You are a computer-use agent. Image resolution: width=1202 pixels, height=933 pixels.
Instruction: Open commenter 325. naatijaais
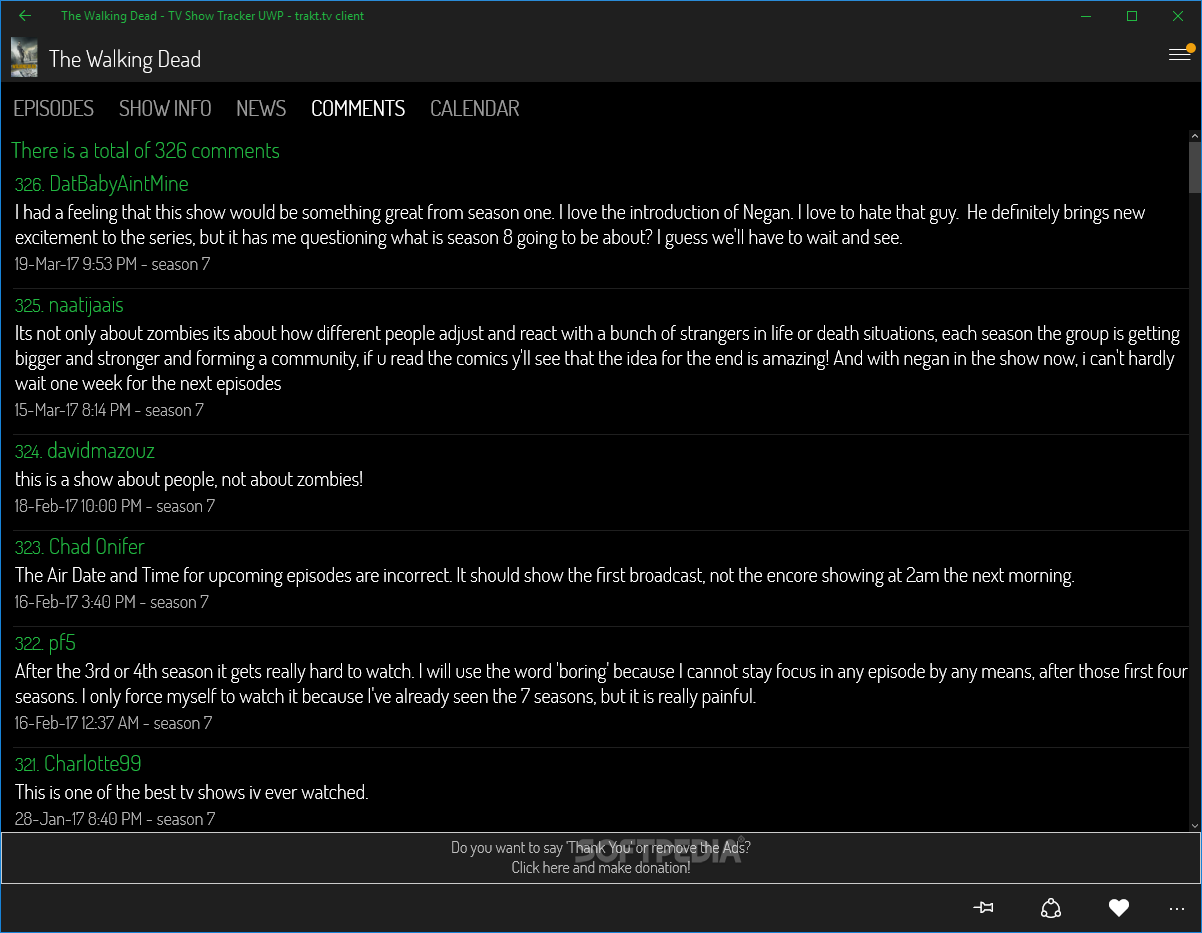click(69, 304)
